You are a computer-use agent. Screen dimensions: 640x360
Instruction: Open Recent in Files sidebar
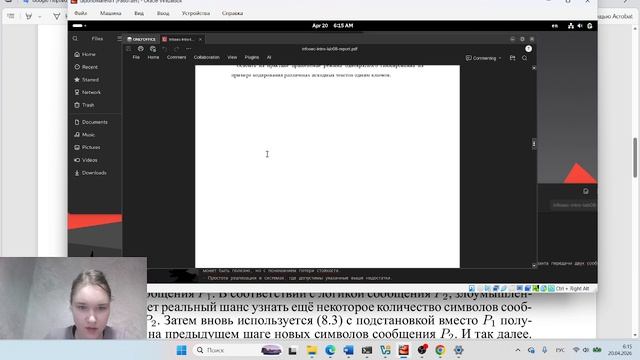[86, 67]
